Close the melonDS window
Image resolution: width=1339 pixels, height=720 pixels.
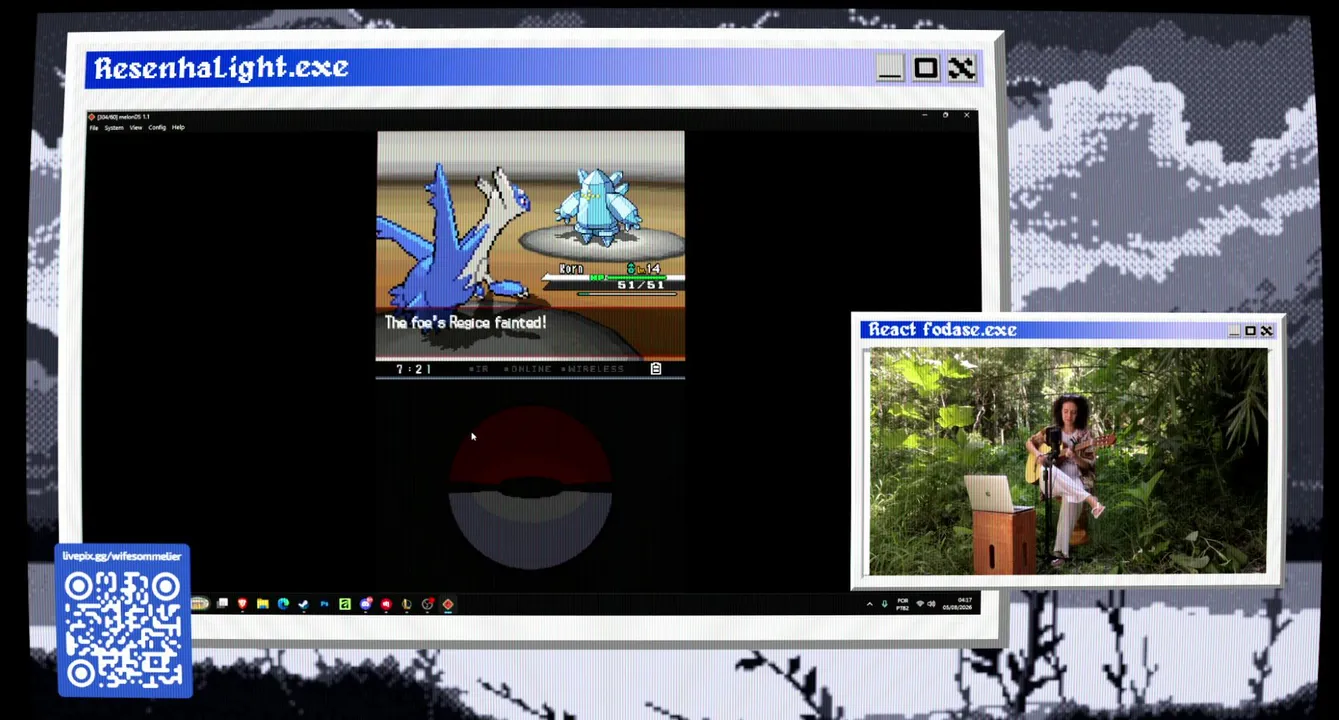coord(967,115)
